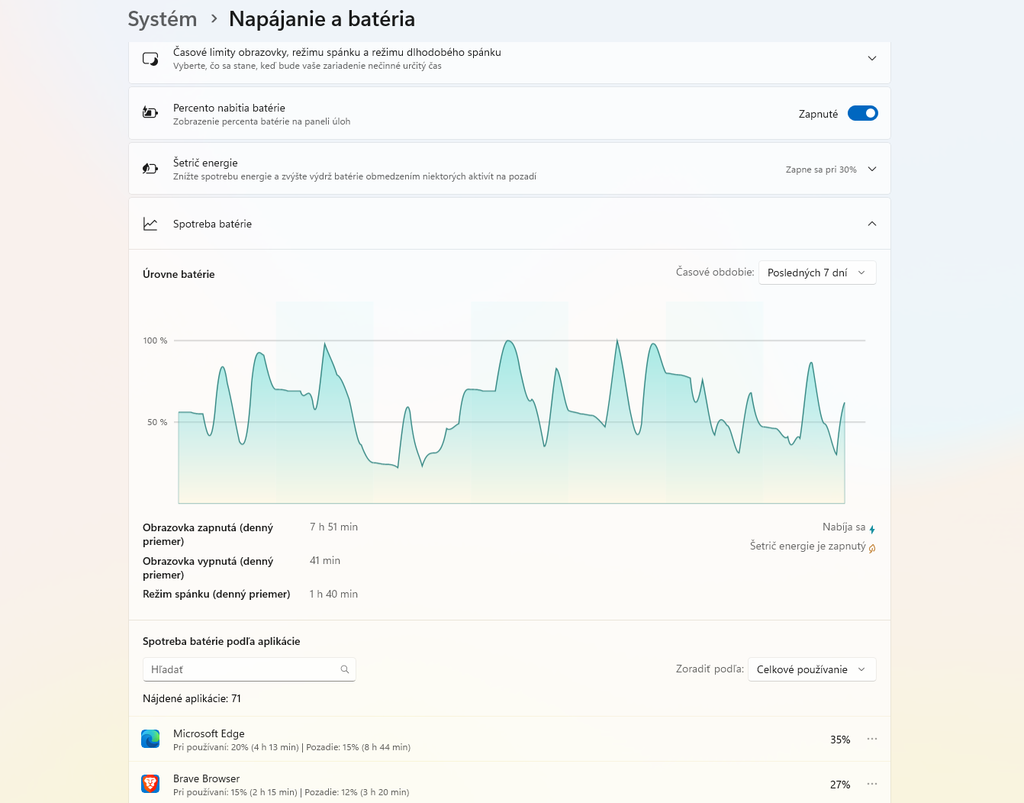
Task: Select the Microsoft Edge usage row
Action: pos(509,739)
